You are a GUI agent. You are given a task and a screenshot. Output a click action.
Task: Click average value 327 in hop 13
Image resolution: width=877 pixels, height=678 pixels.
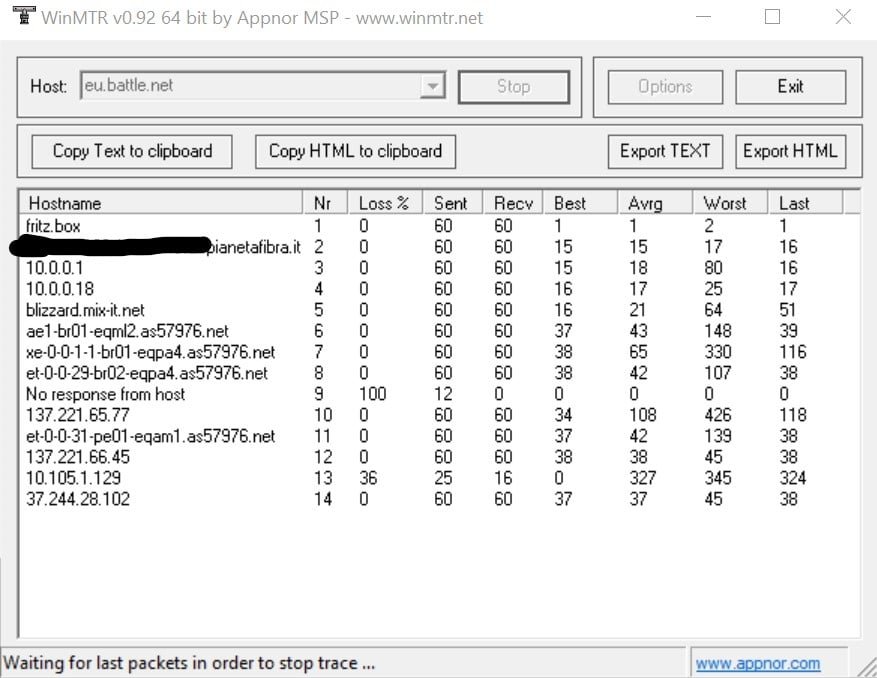click(643, 478)
